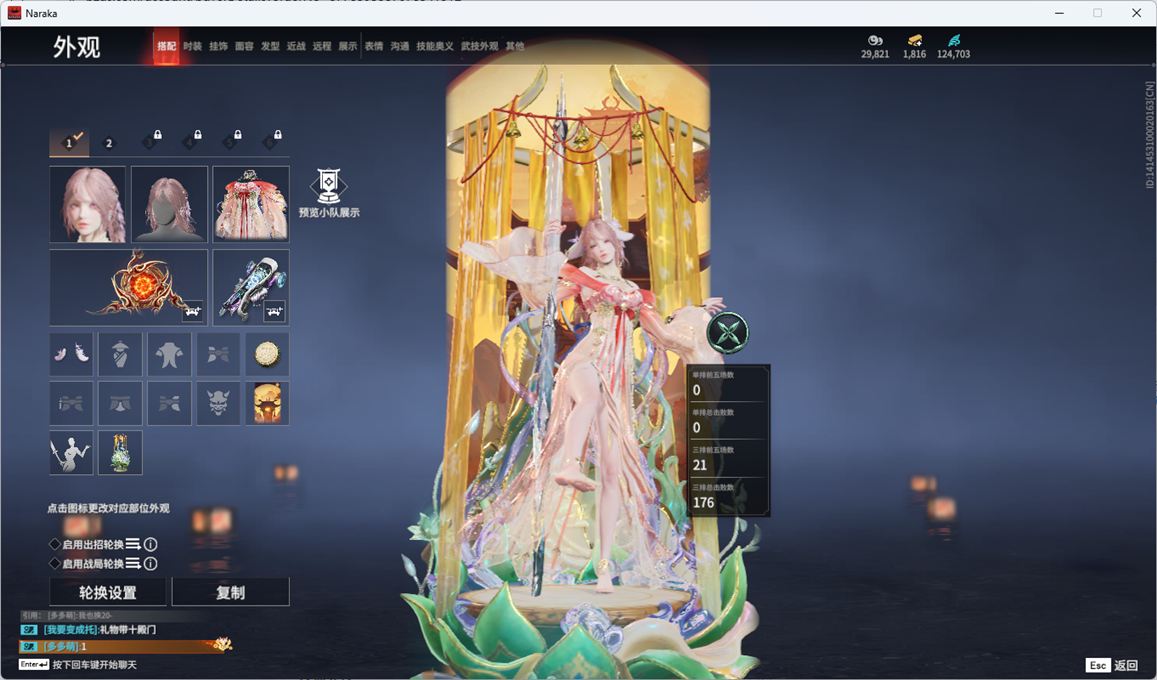Switch to the 表情 tab
1157x680 pixels.
pyautogui.click(x=374, y=46)
